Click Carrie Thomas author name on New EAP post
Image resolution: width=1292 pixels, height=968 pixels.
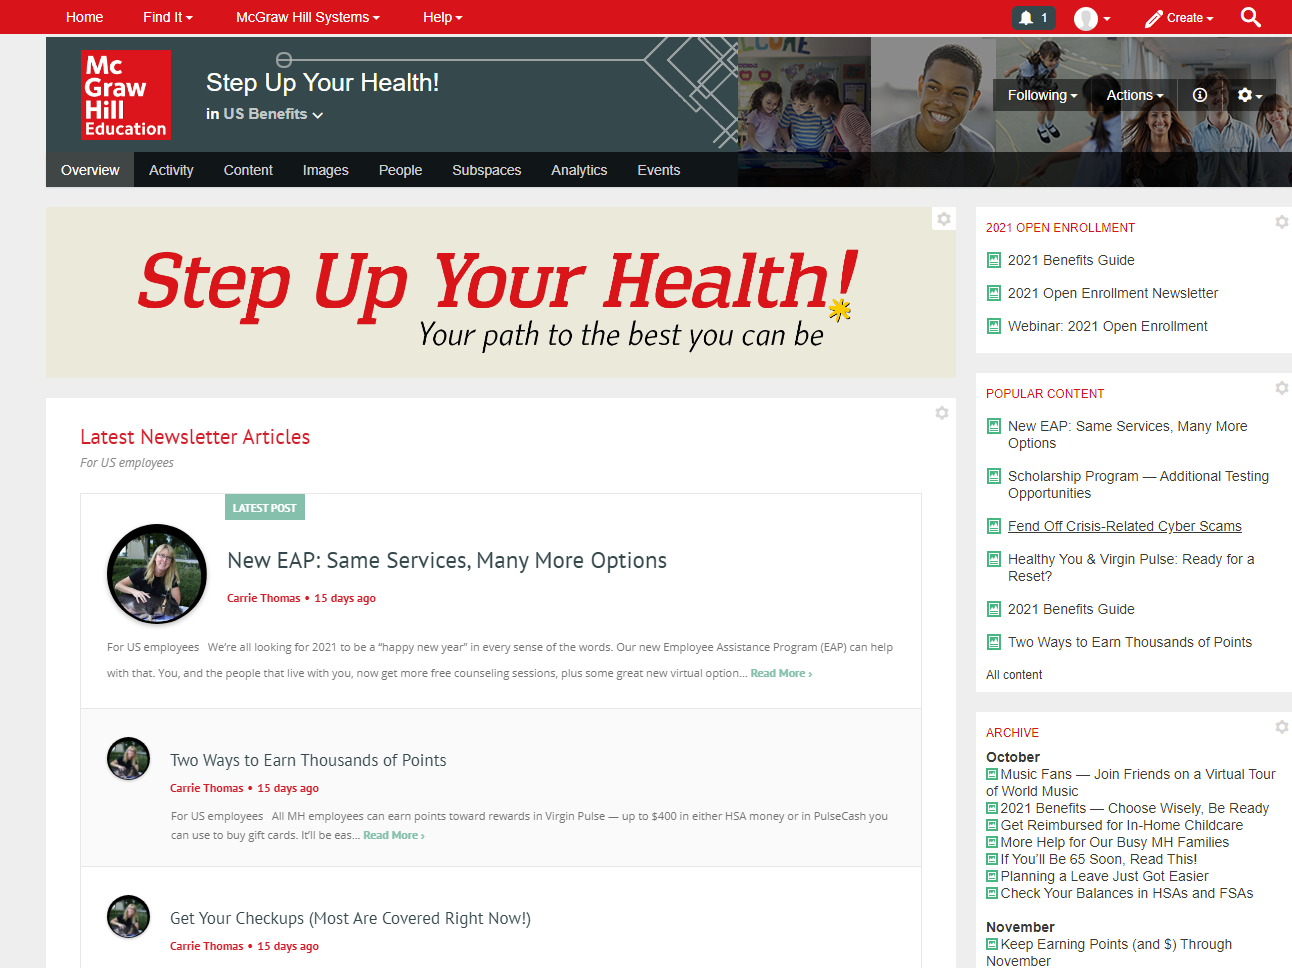point(263,598)
